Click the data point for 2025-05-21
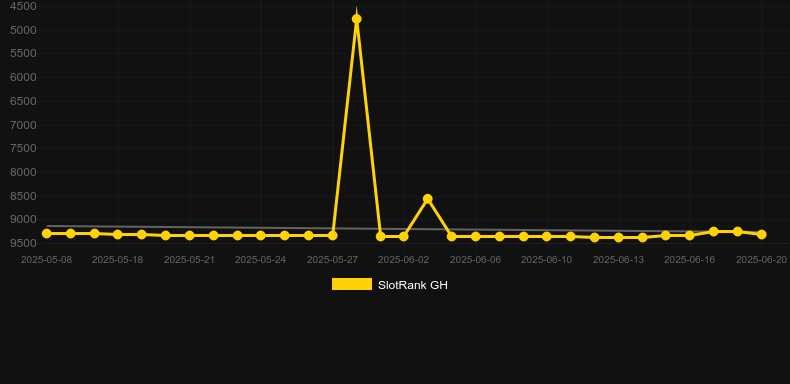790x384 pixels. (x=189, y=235)
